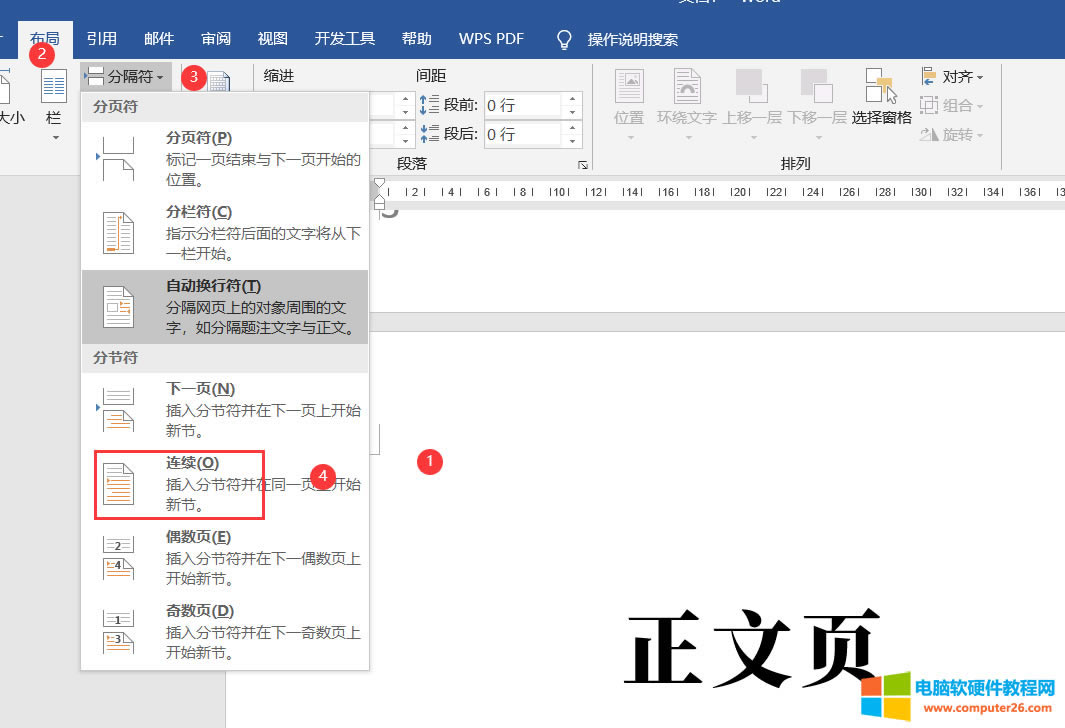Choose the Text Wrapping break (自动换行符) icon
1065x728 pixels.
(x=119, y=307)
